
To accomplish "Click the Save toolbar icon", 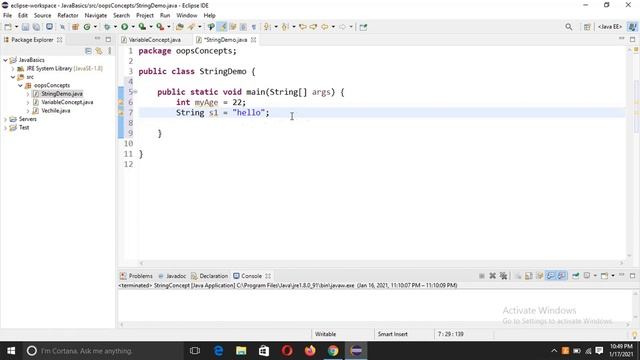I will tap(25, 27).
